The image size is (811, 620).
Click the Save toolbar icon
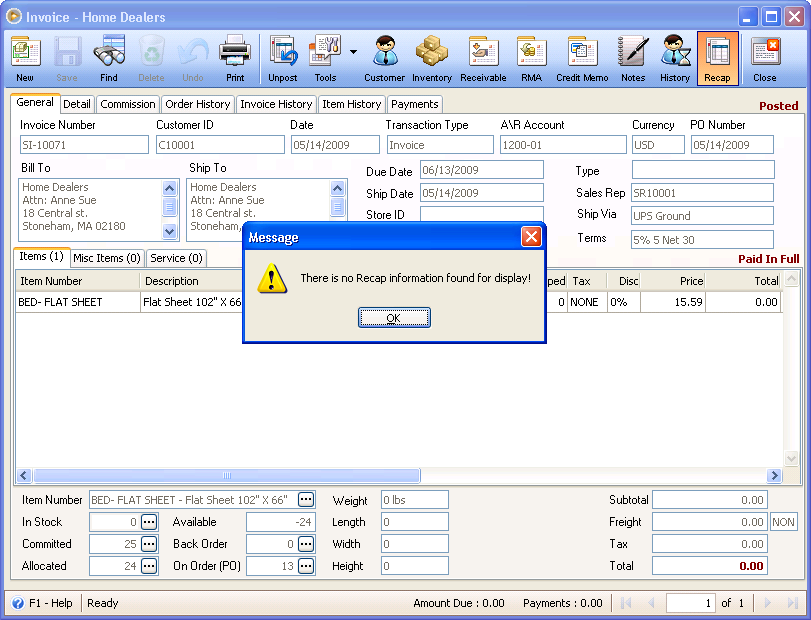coord(67,52)
